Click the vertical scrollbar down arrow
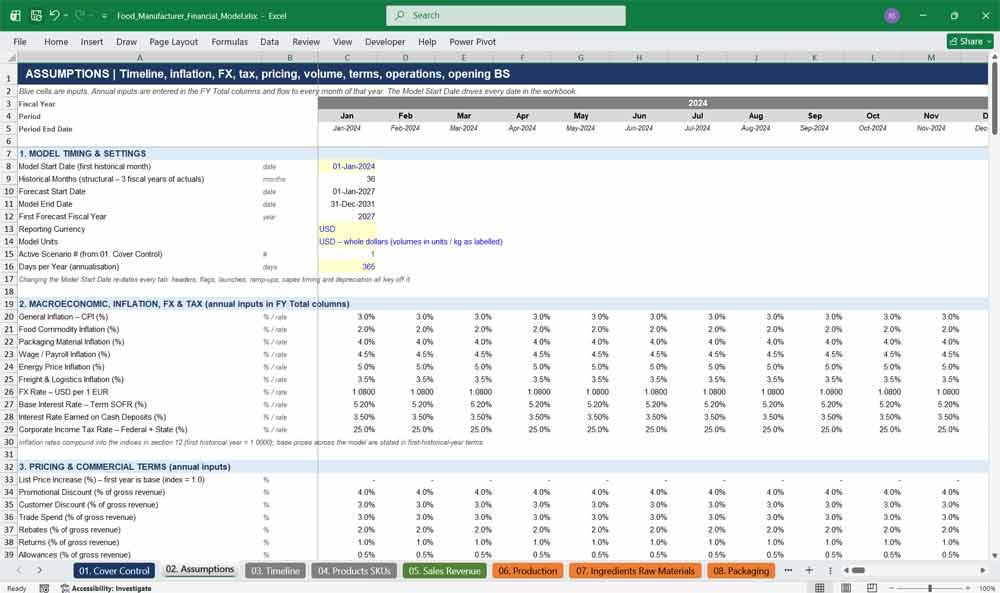Viewport: 1000px width, 593px height. [x=994, y=556]
